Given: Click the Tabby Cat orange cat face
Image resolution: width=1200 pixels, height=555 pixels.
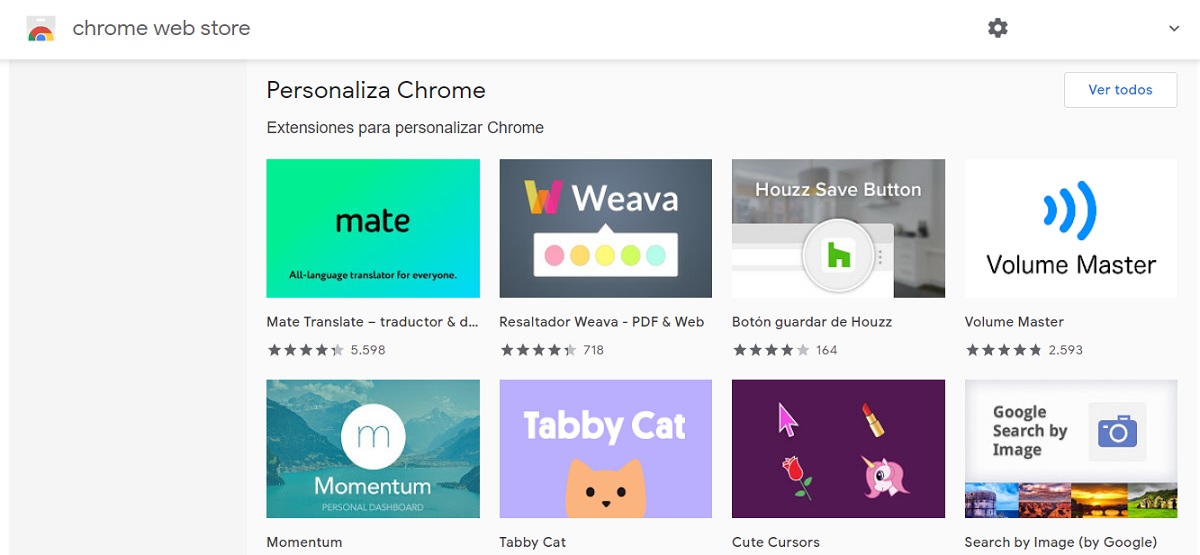Looking at the screenshot, I should pyautogui.click(x=605, y=490).
